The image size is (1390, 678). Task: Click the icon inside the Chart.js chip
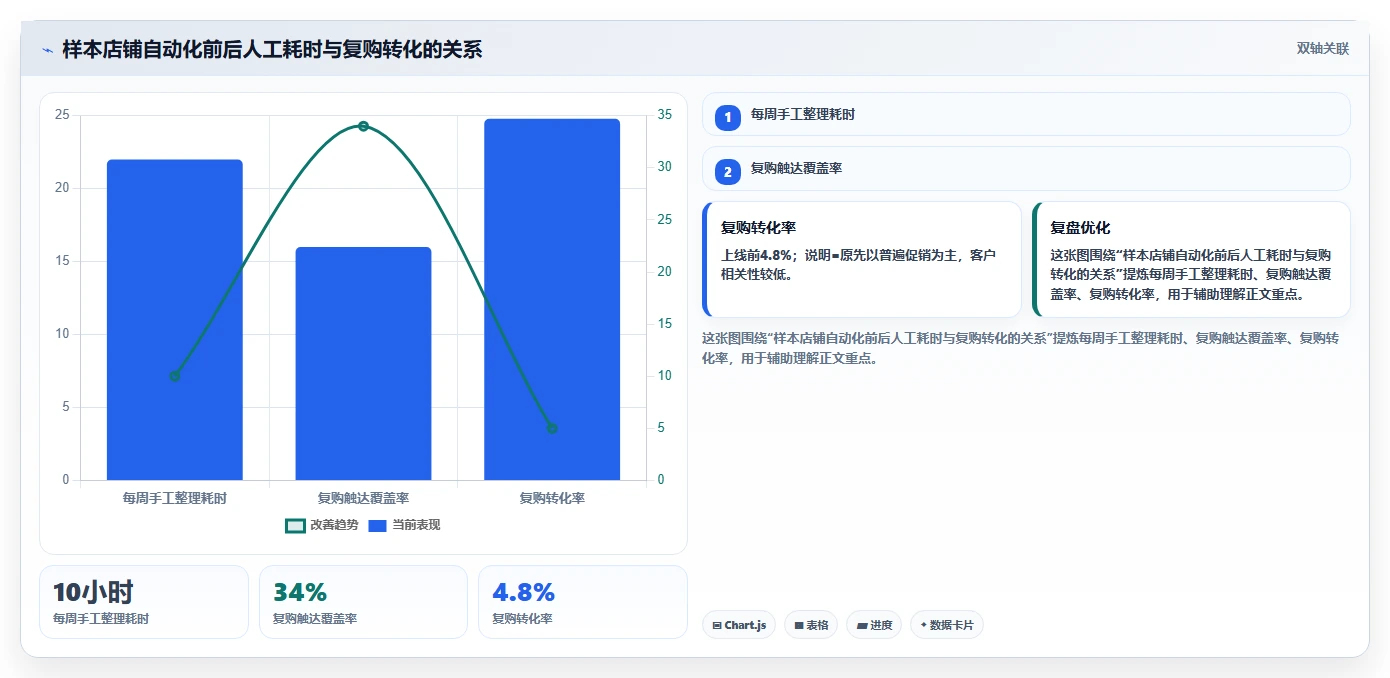pyautogui.click(x=717, y=626)
